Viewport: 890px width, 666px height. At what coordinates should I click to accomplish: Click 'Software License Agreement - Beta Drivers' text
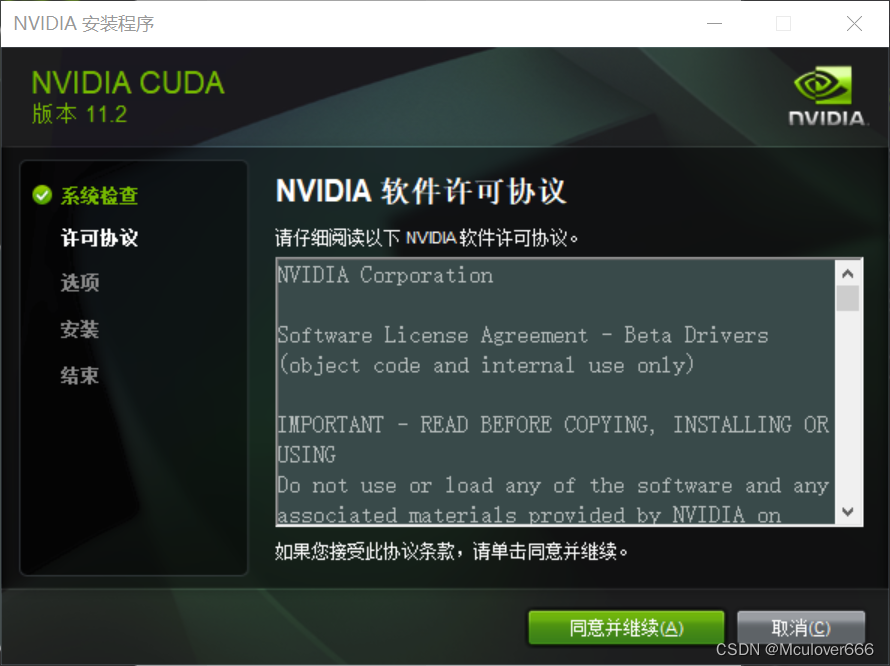coord(523,336)
